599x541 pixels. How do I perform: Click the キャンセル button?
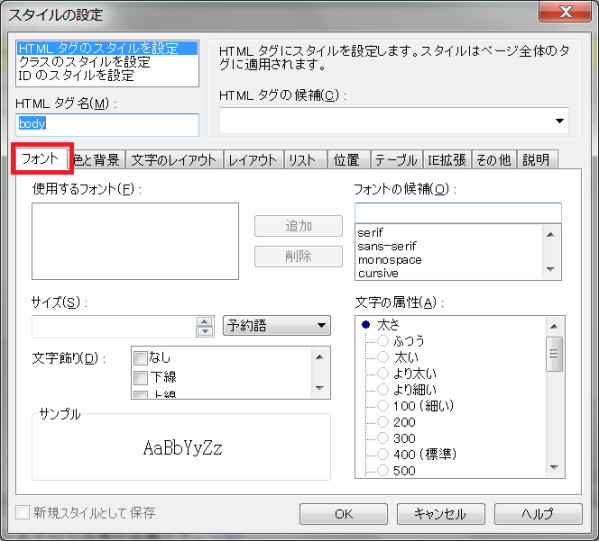click(441, 514)
